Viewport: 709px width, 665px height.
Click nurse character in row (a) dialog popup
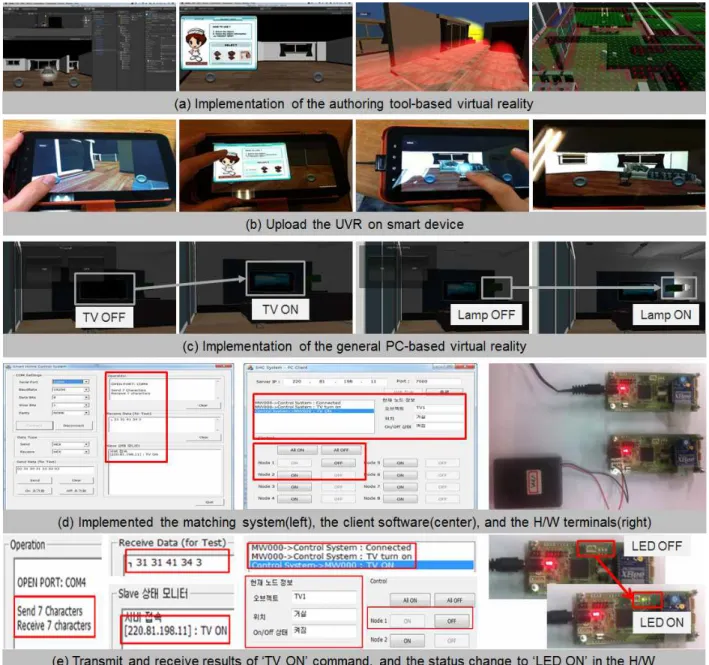(x=196, y=42)
